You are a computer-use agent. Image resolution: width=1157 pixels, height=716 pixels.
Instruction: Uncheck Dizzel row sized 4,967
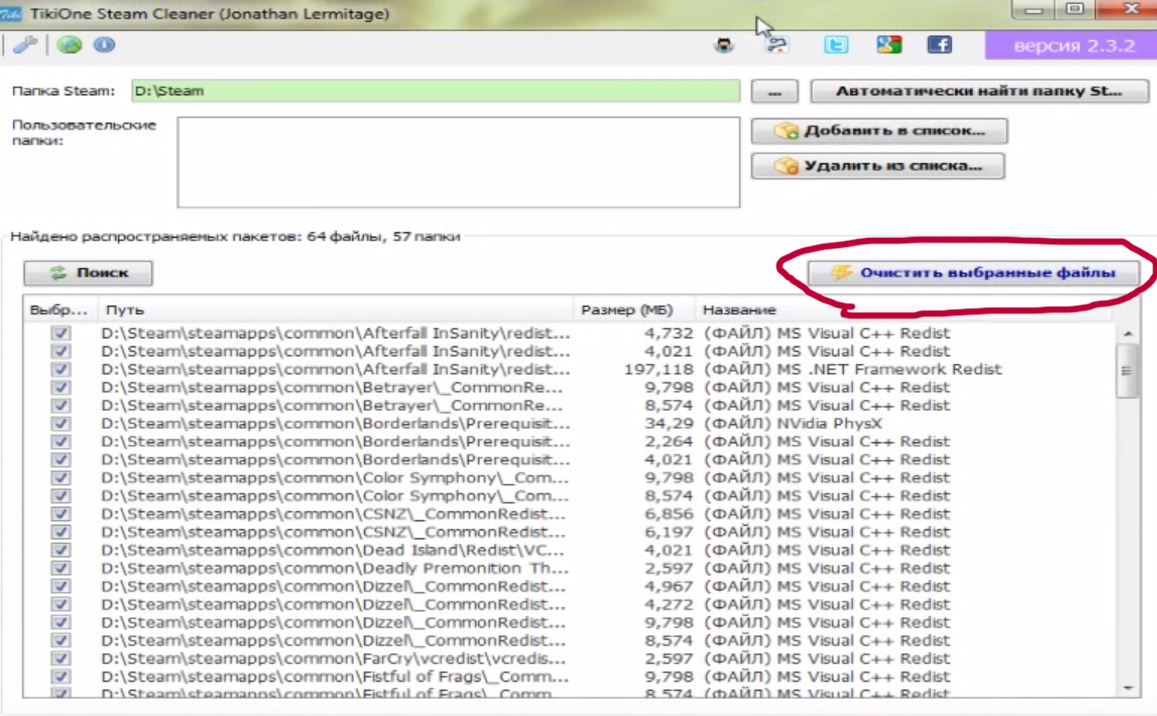[x=61, y=586]
